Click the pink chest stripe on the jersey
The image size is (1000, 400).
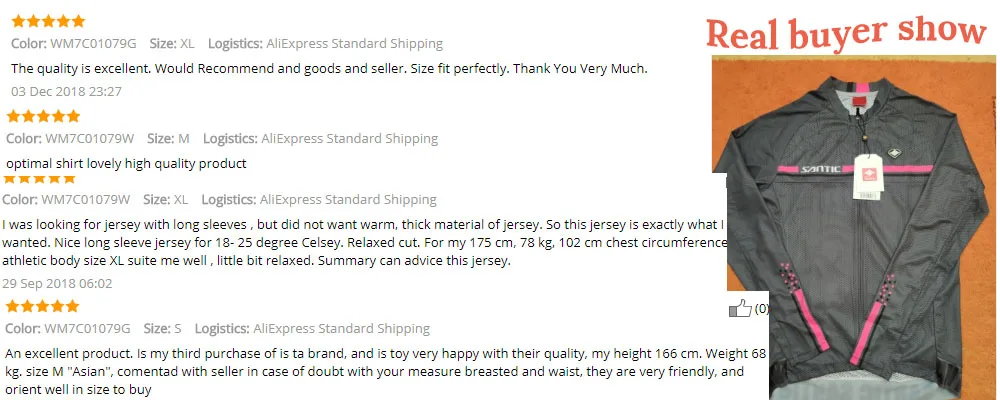(x=855, y=169)
